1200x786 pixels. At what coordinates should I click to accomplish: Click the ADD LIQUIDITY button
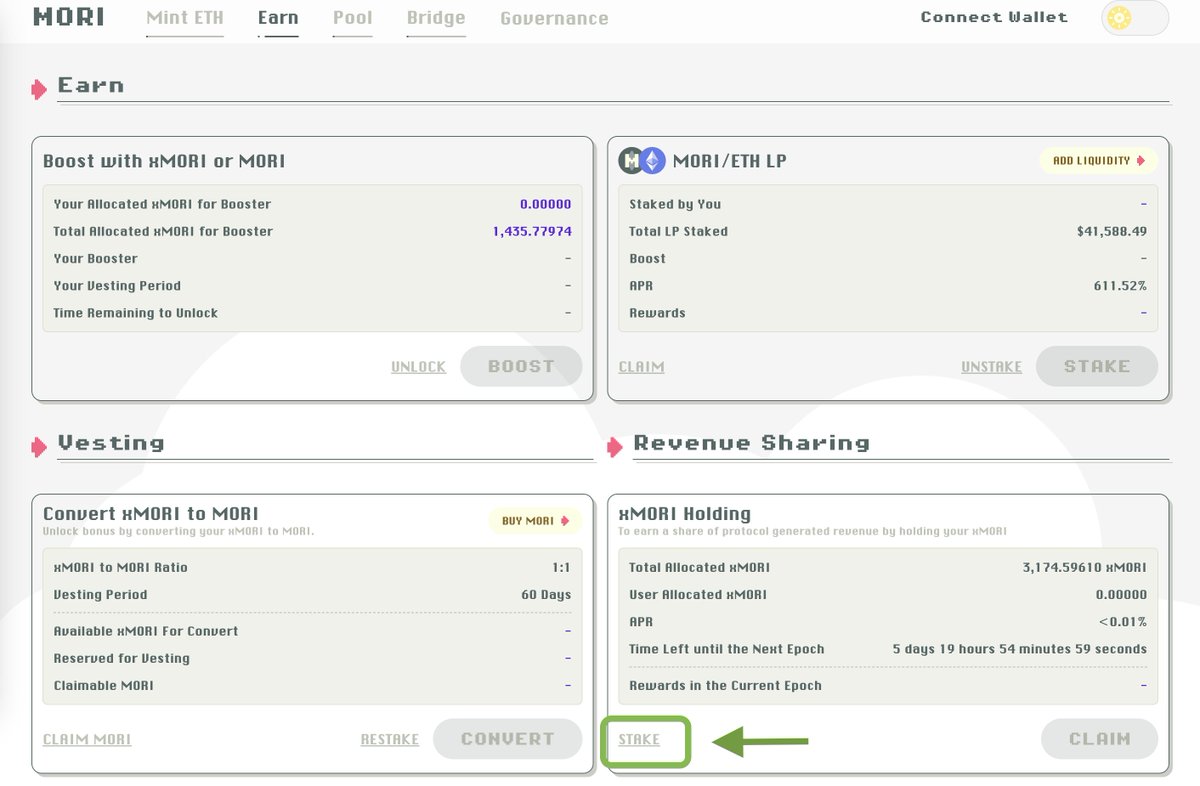(x=1099, y=160)
